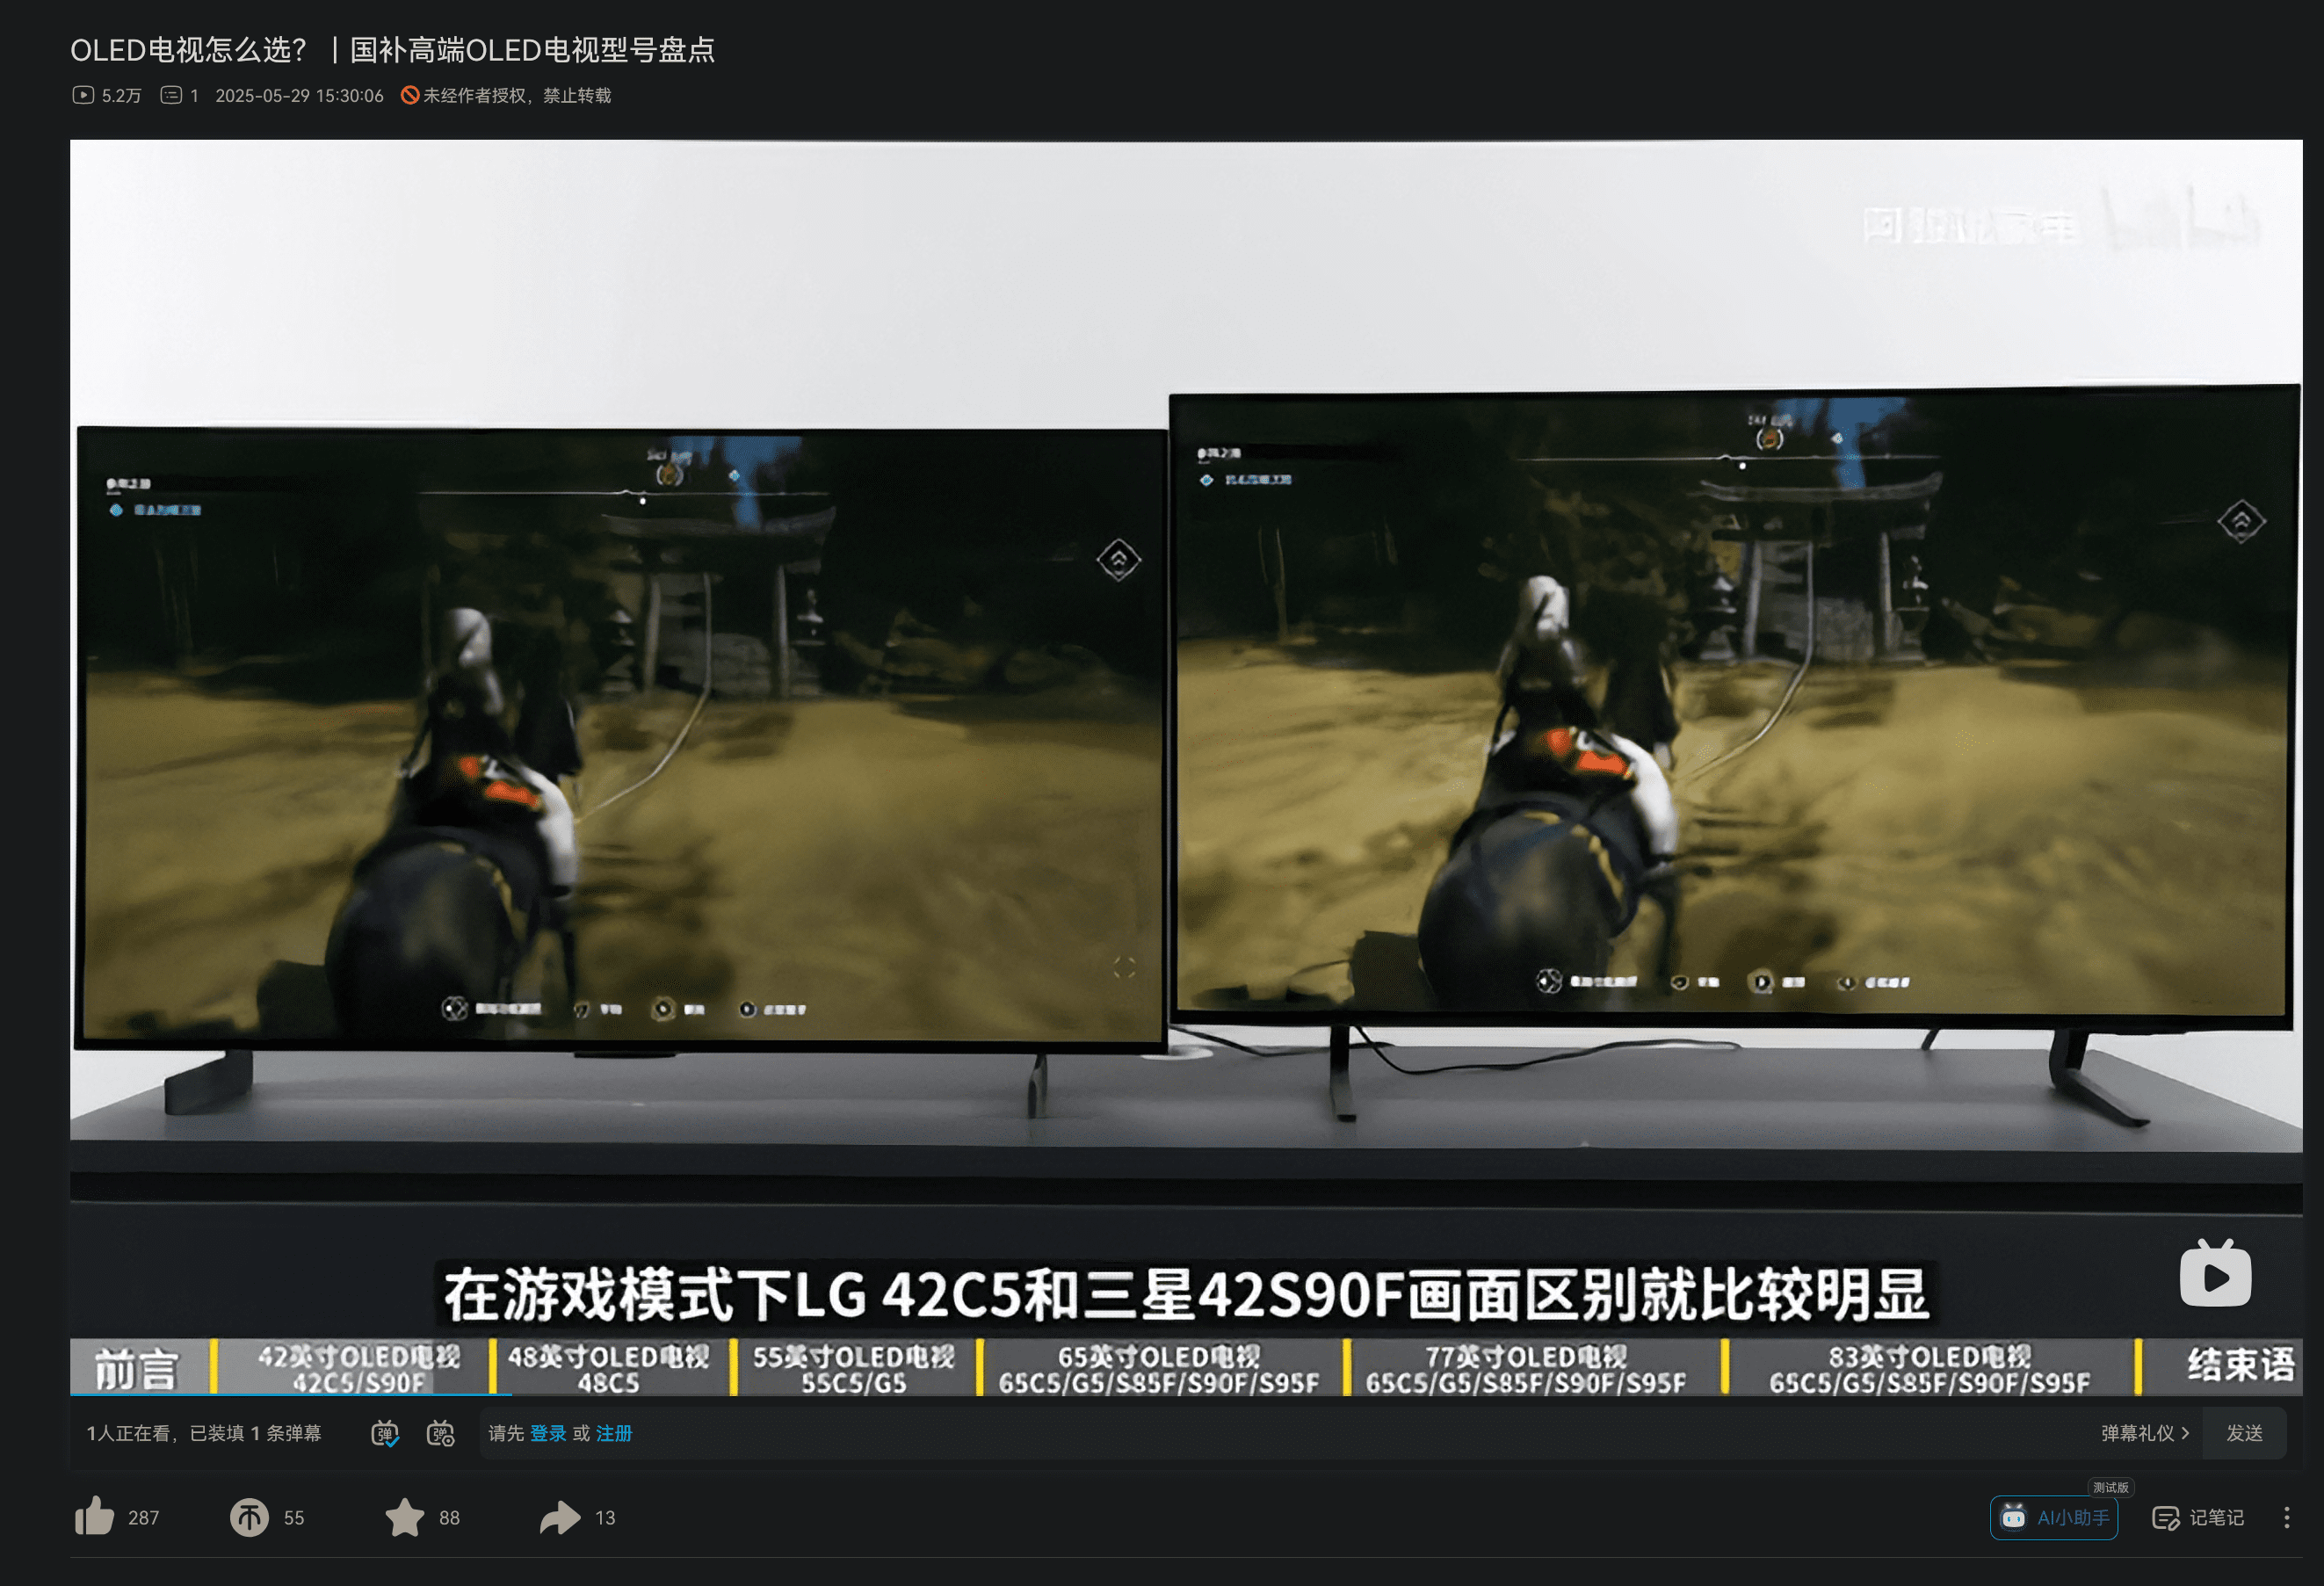Image resolution: width=2324 pixels, height=1586 pixels.
Task: Click the blue video progress bar
Action: [290, 1394]
